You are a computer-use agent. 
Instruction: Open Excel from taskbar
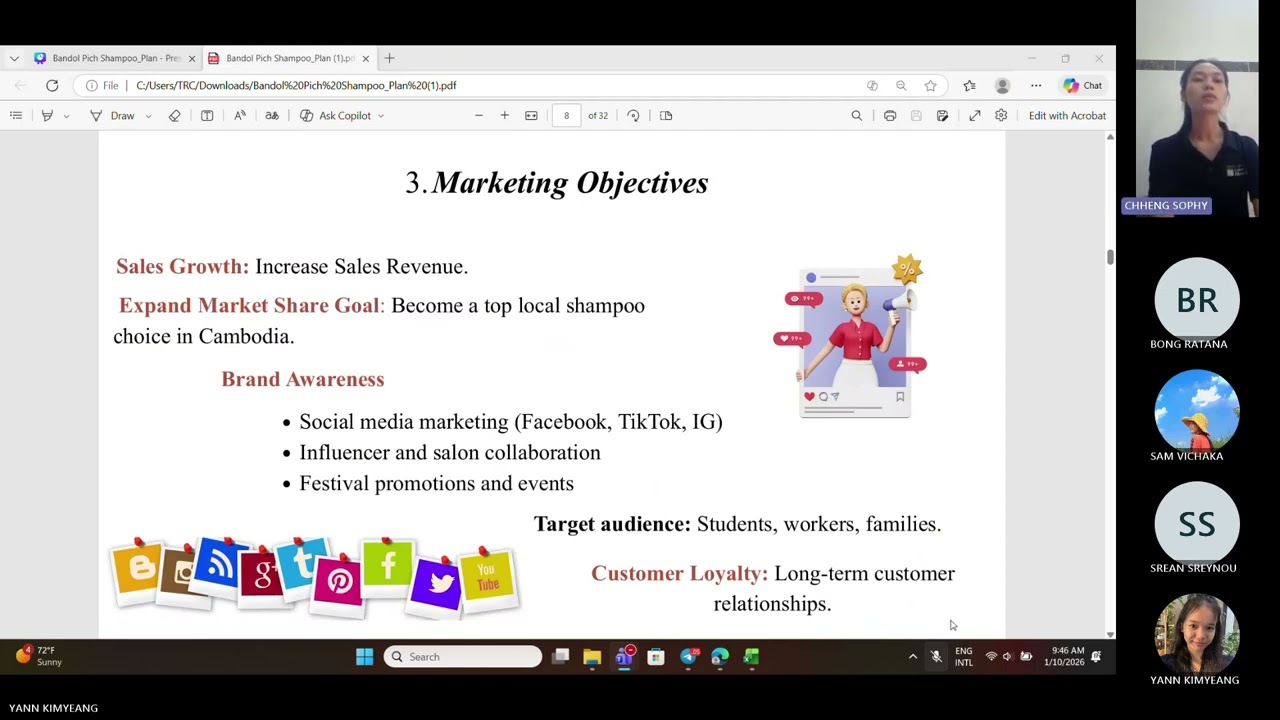(751, 657)
